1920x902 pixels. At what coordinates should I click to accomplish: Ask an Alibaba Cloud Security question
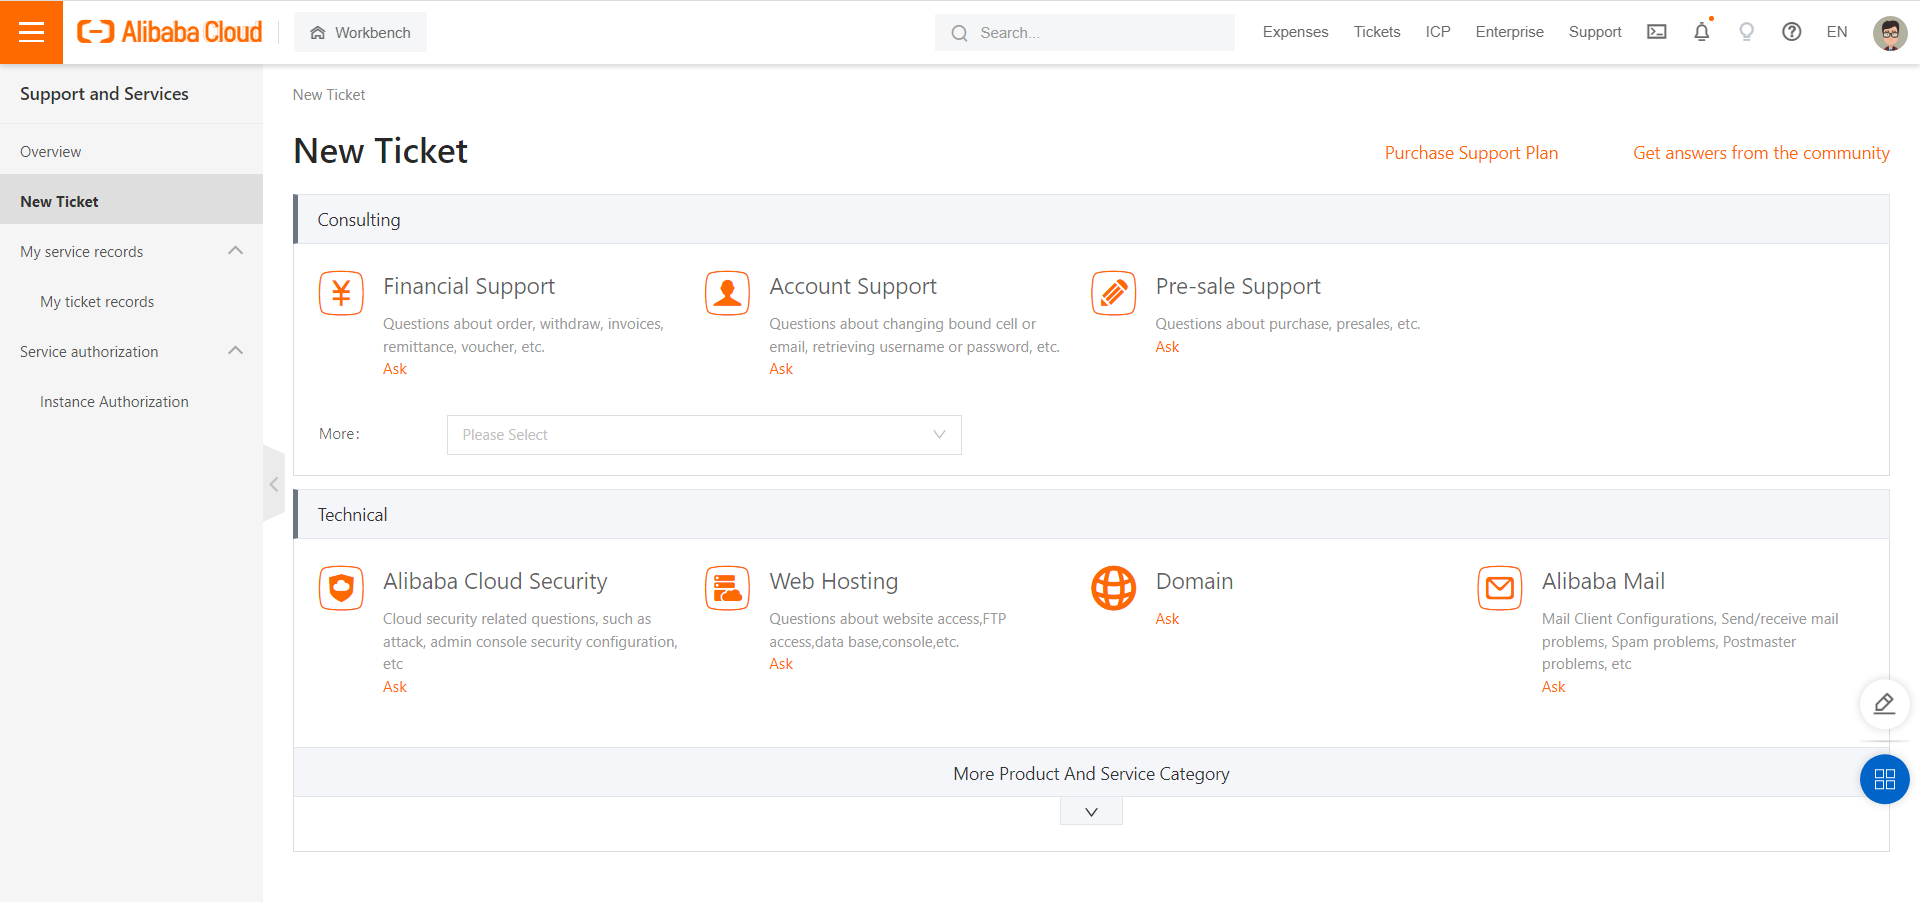pos(395,687)
